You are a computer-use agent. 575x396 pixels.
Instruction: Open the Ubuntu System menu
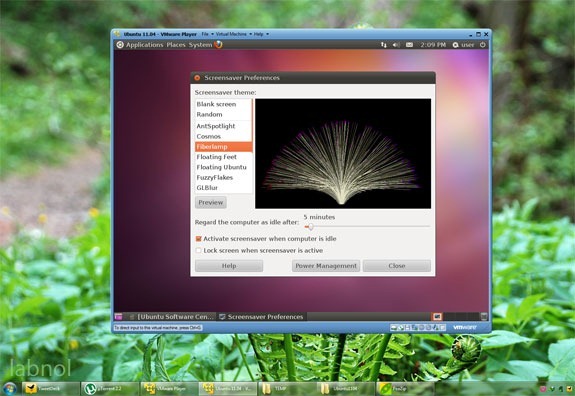200,45
